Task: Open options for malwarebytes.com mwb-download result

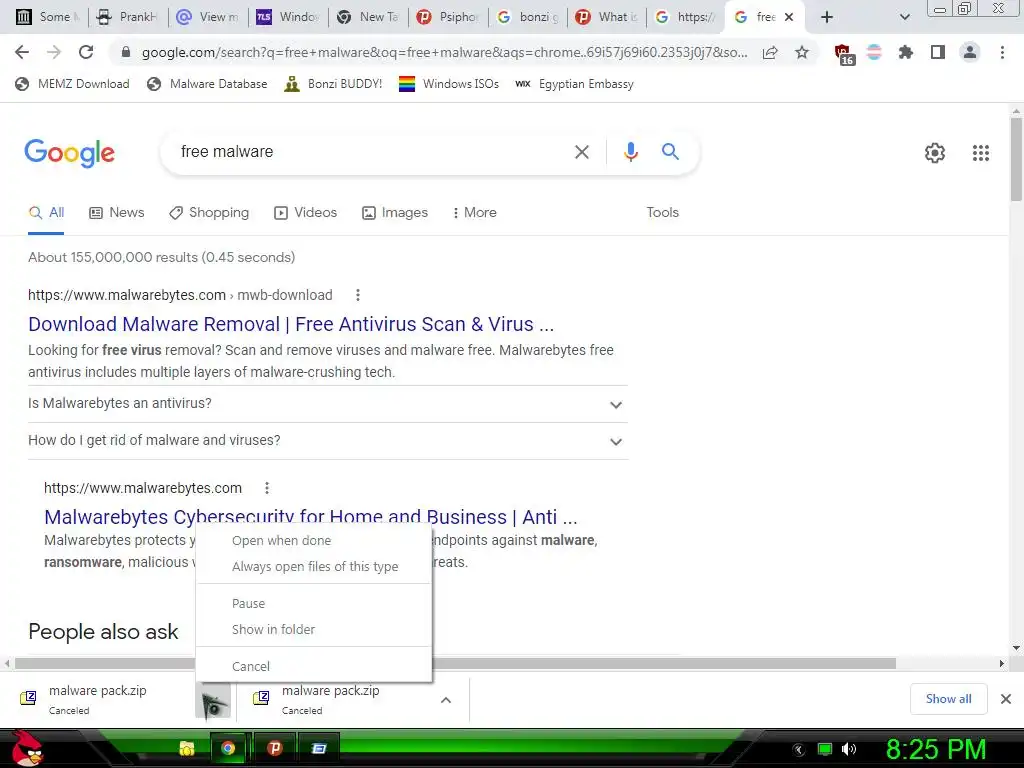Action: pyautogui.click(x=357, y=295)
